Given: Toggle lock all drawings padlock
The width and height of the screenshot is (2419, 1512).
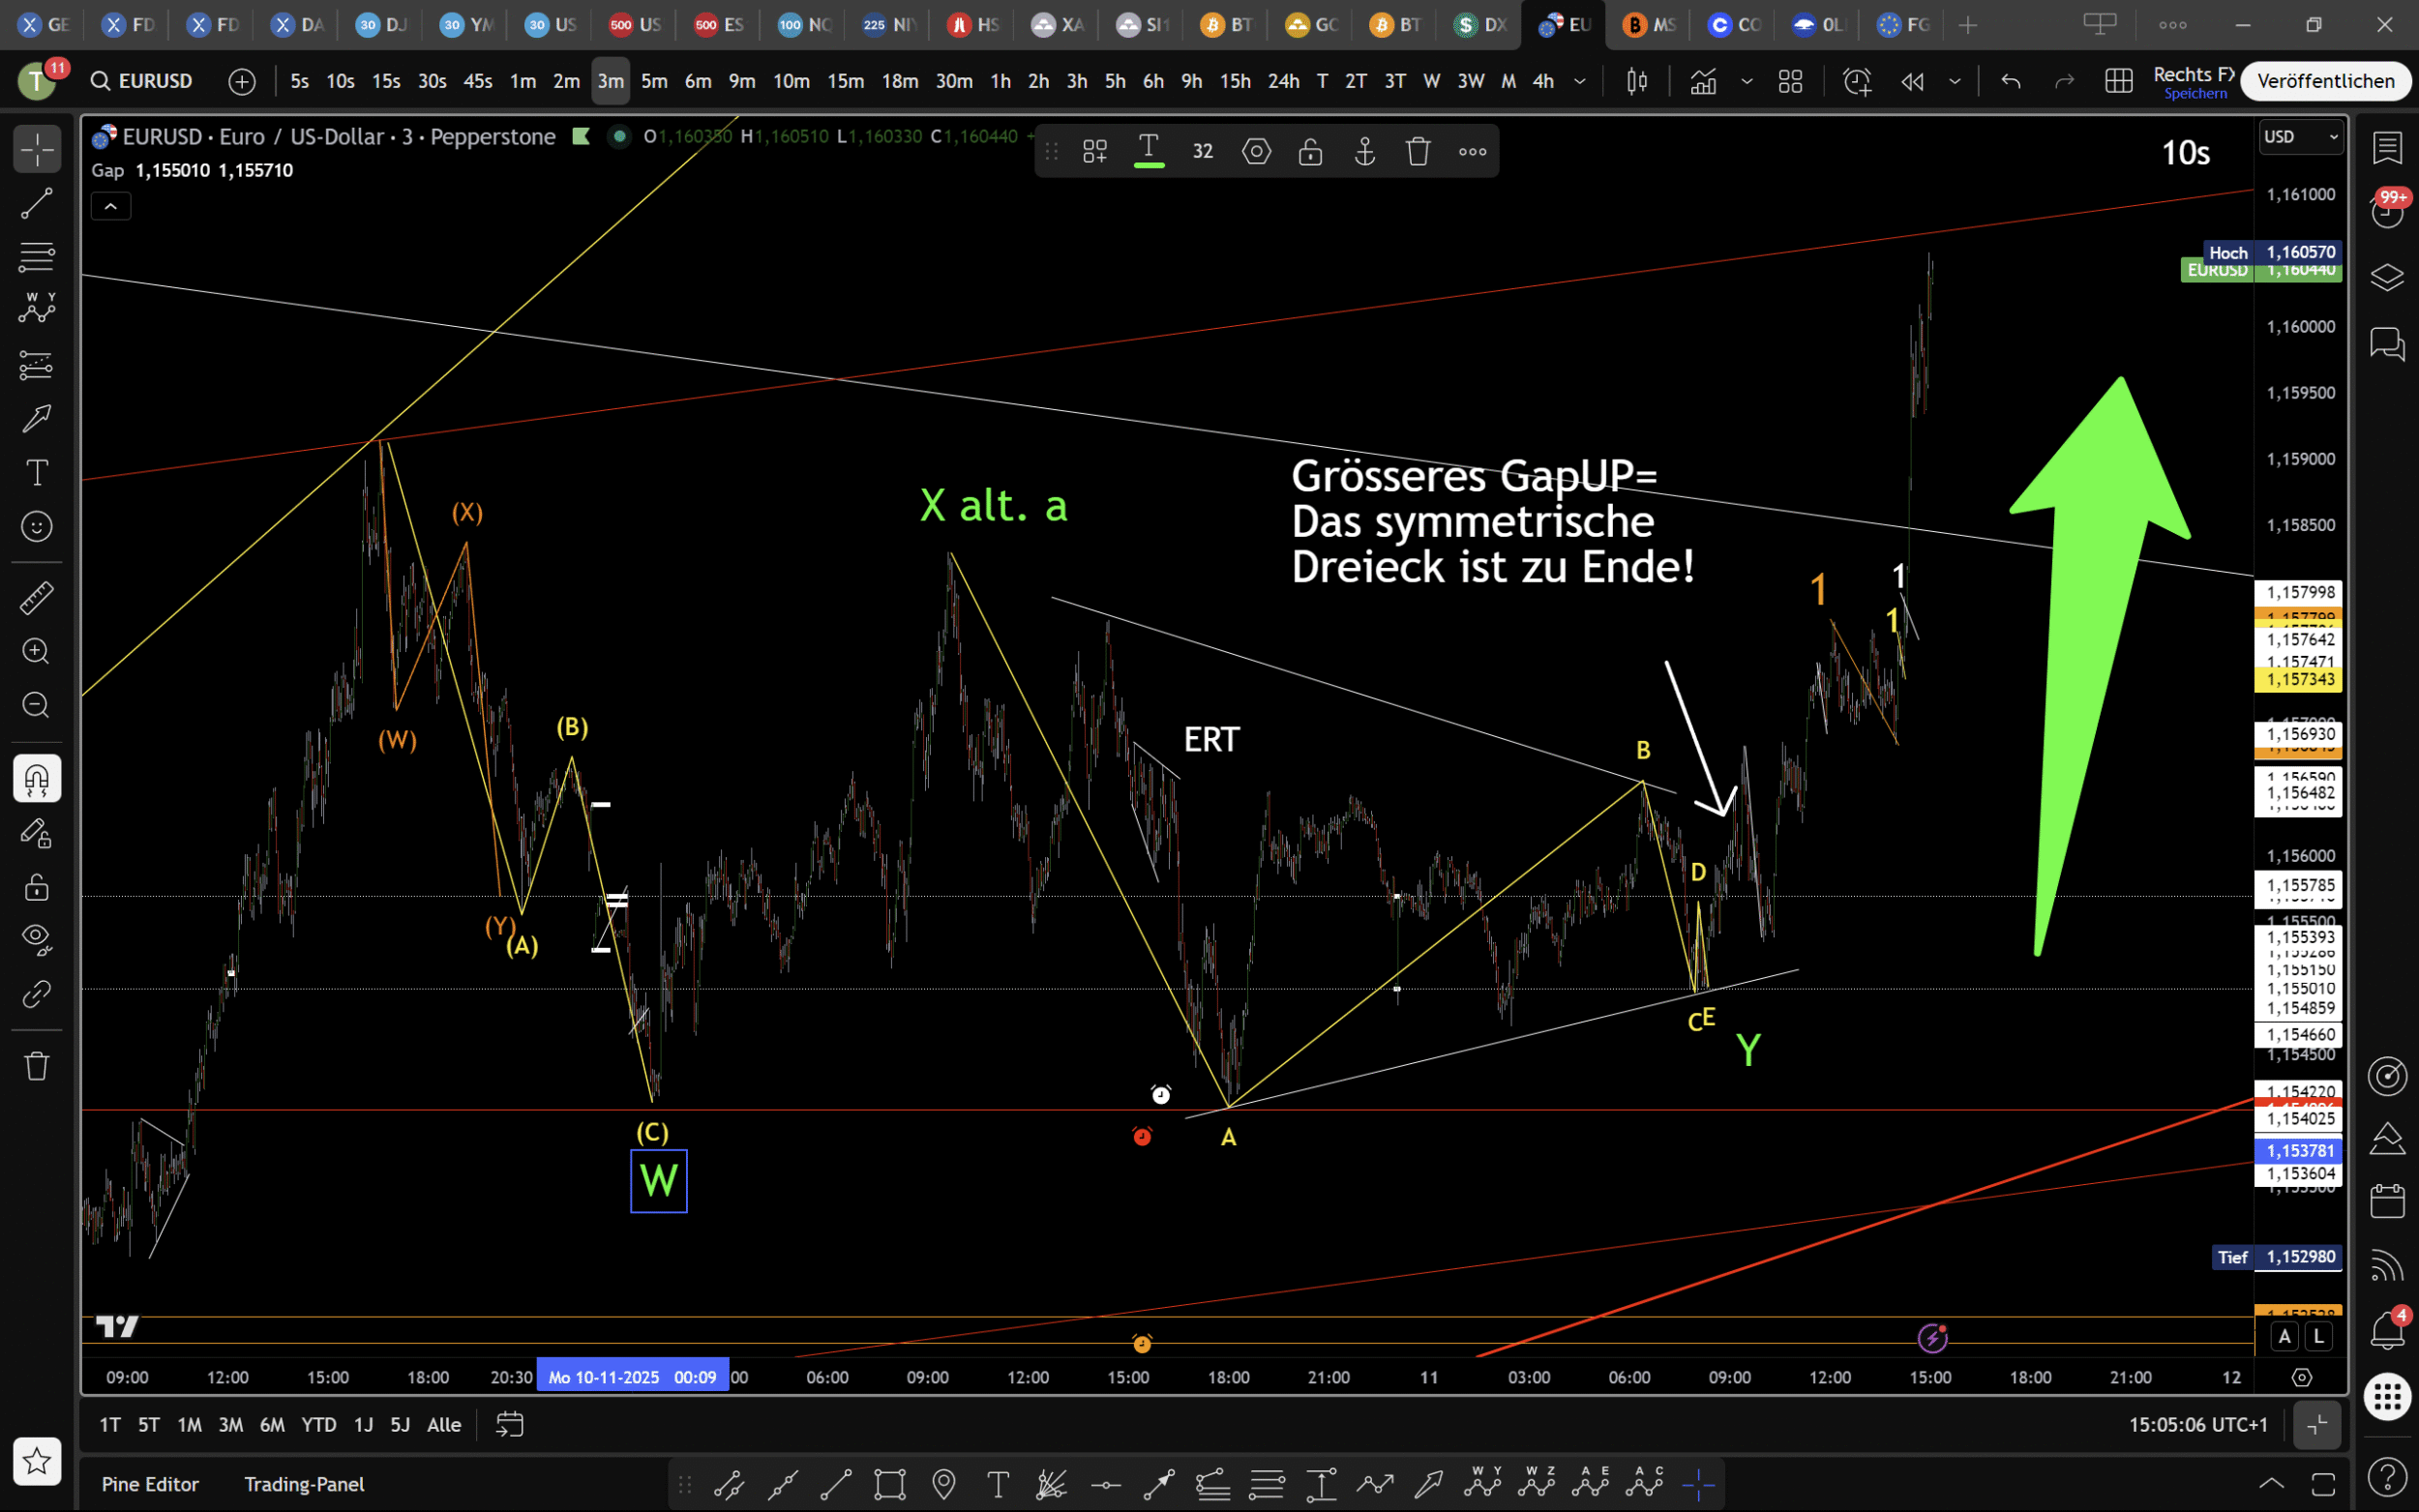Looking at the screenshot, I should tap(37, 887).
